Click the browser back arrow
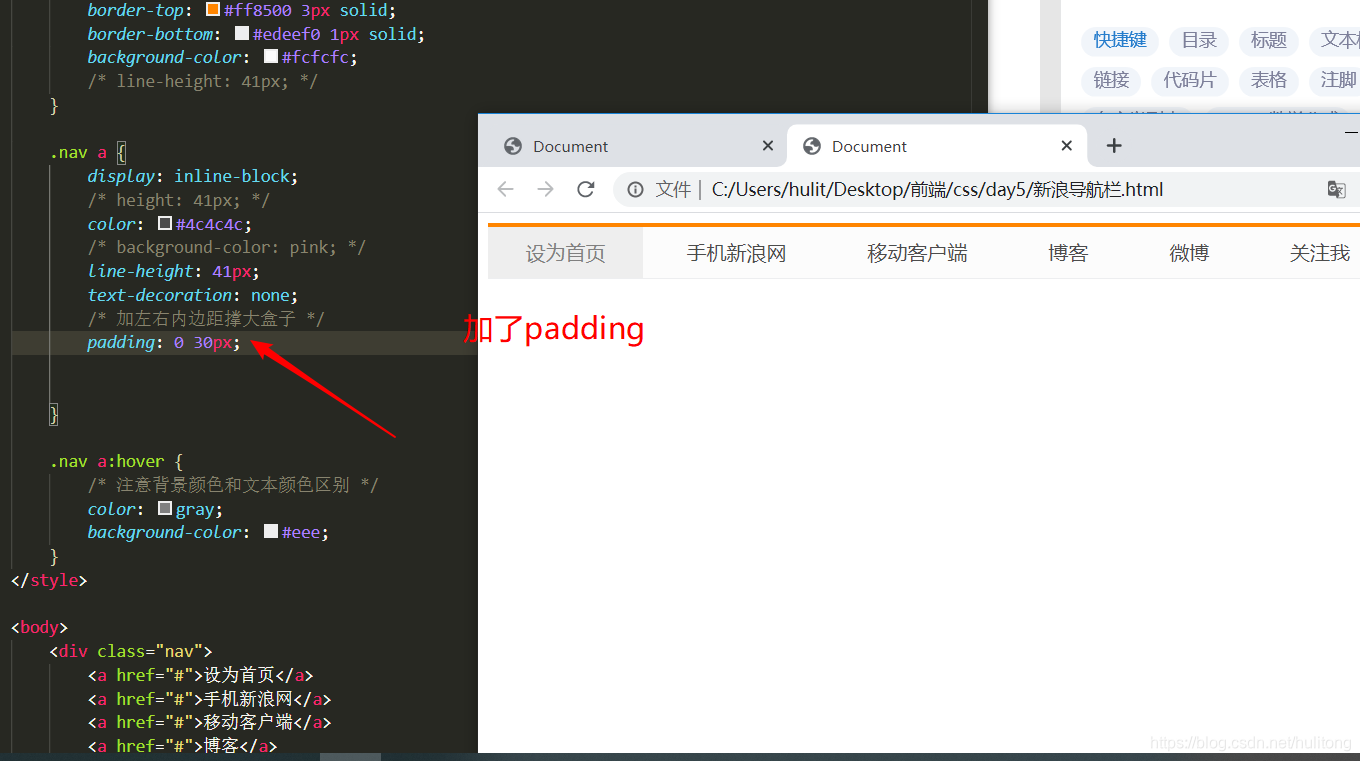This screenshot has width=1360, height=761. (506, 189)
